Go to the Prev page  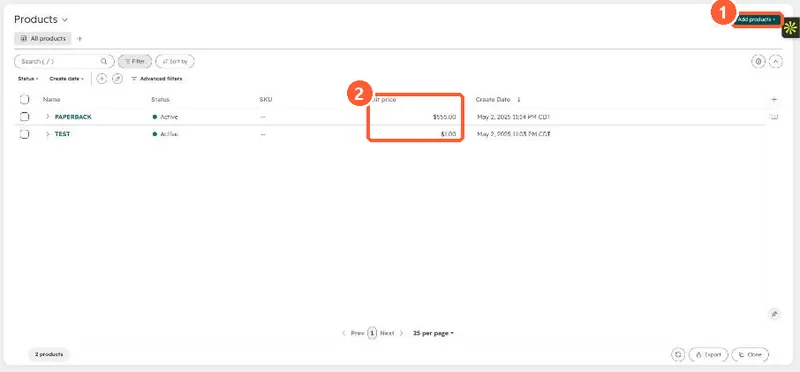[353, 333]
